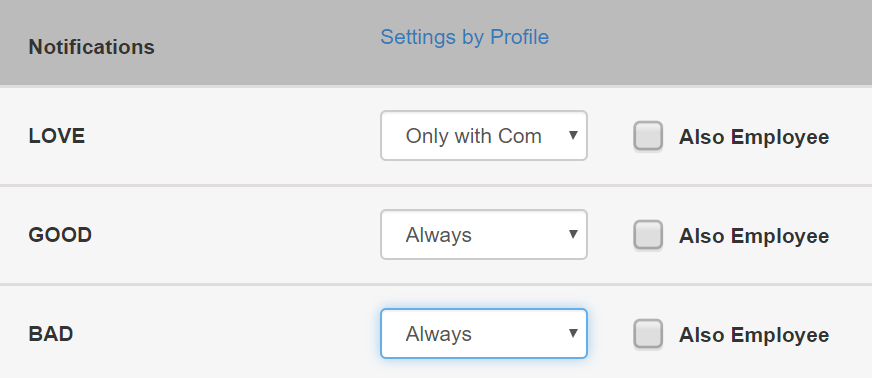Viewport: 872px width, 378px height.
Task: Tick Also Employee checkbox in GOOD row
Action: click(x=648, y=235)
